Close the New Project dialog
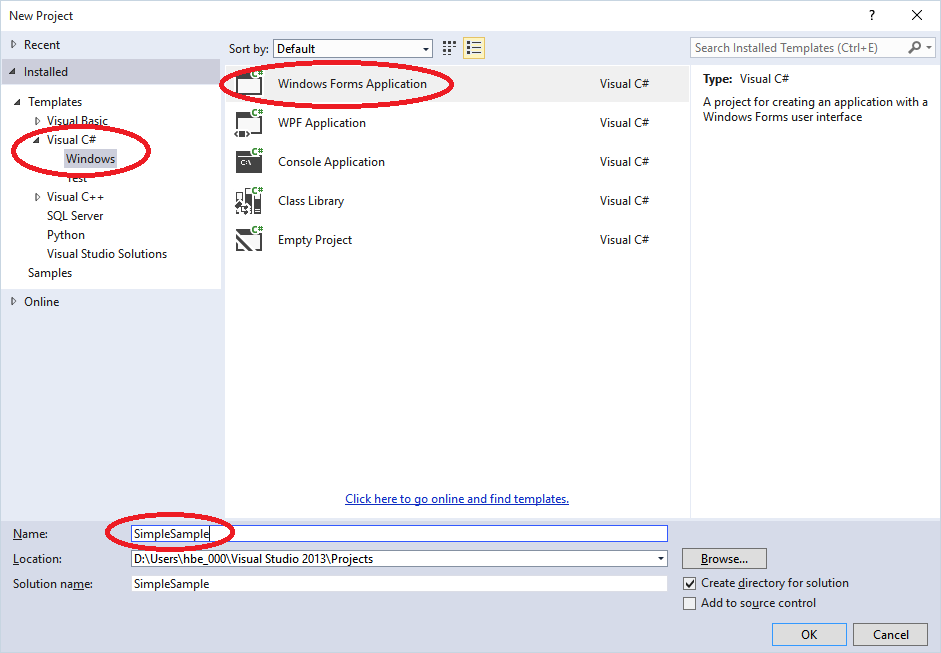The image size is (941, 653). pos(917,16)
